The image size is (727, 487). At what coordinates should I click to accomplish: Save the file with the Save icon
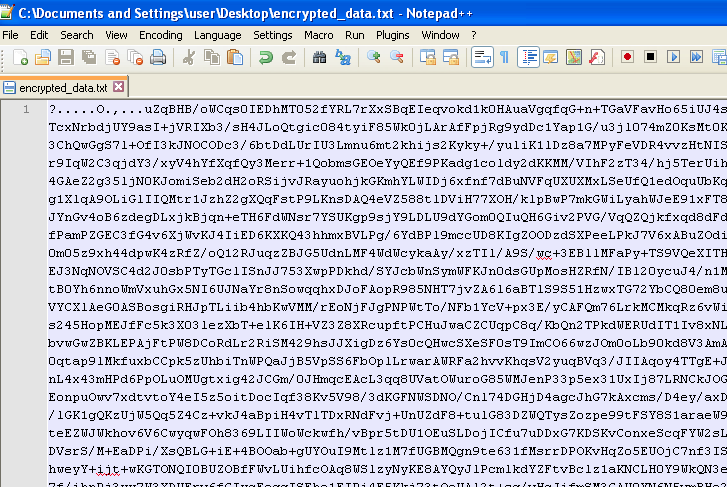pyautogui.click(x=66, y=58)
